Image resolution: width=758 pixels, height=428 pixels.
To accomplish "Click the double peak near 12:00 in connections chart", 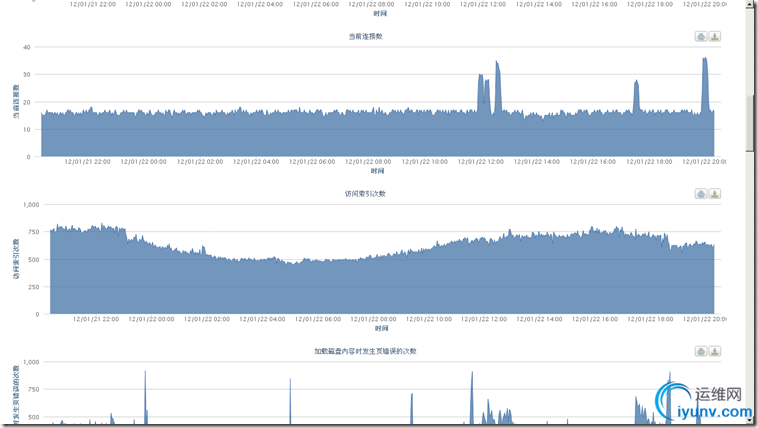I will coord(483,94).
